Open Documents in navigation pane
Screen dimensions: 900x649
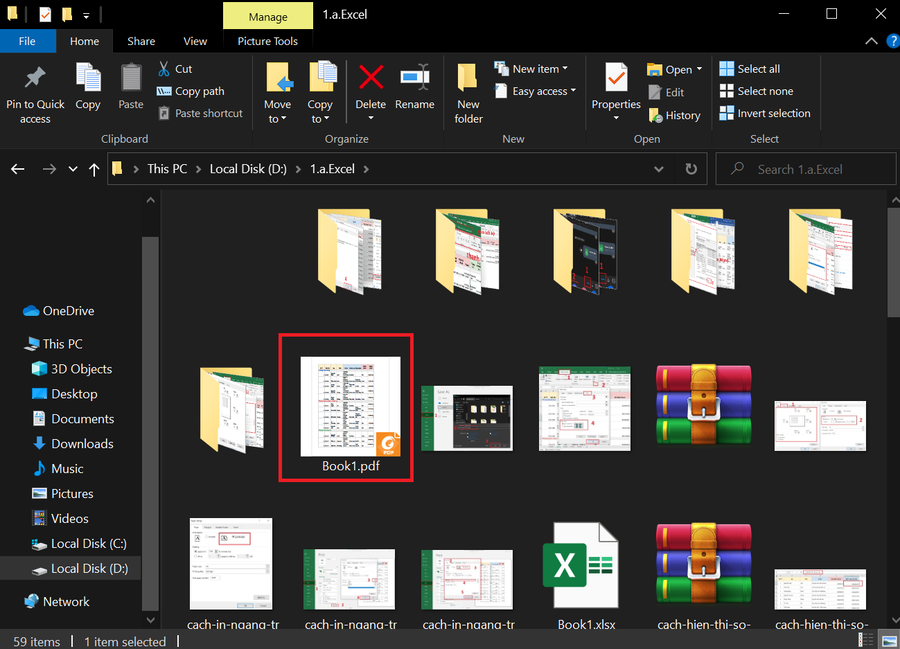click(73, 419)
